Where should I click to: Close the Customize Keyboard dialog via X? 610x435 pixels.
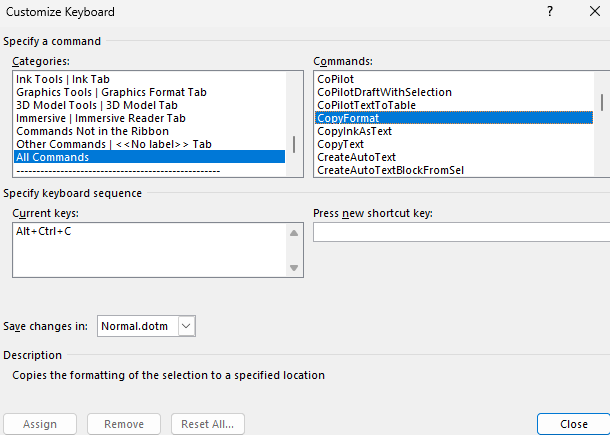(594, 12)
